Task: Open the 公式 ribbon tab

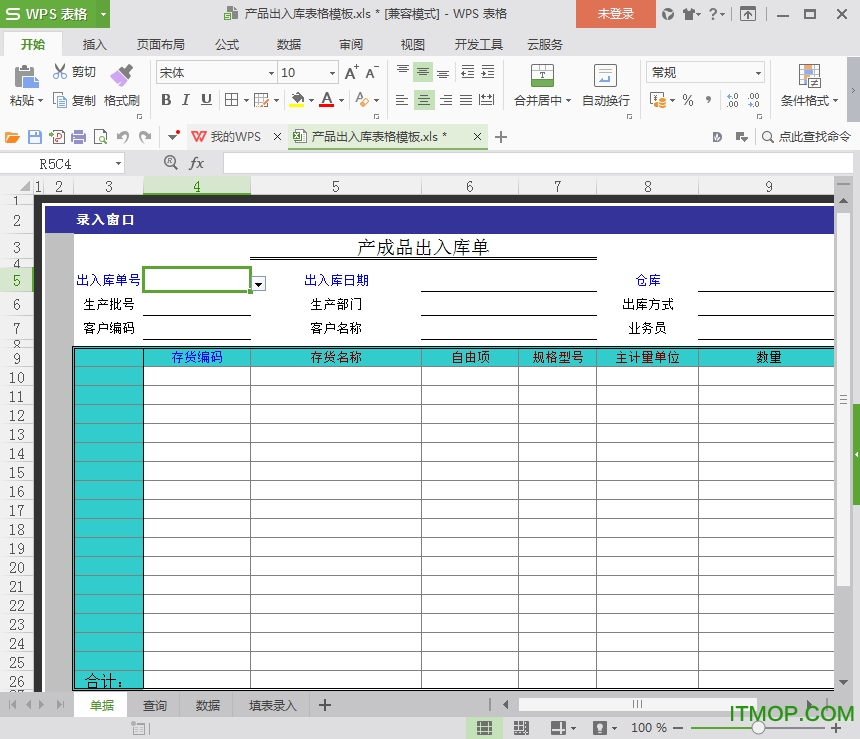Action: point(227,44)
